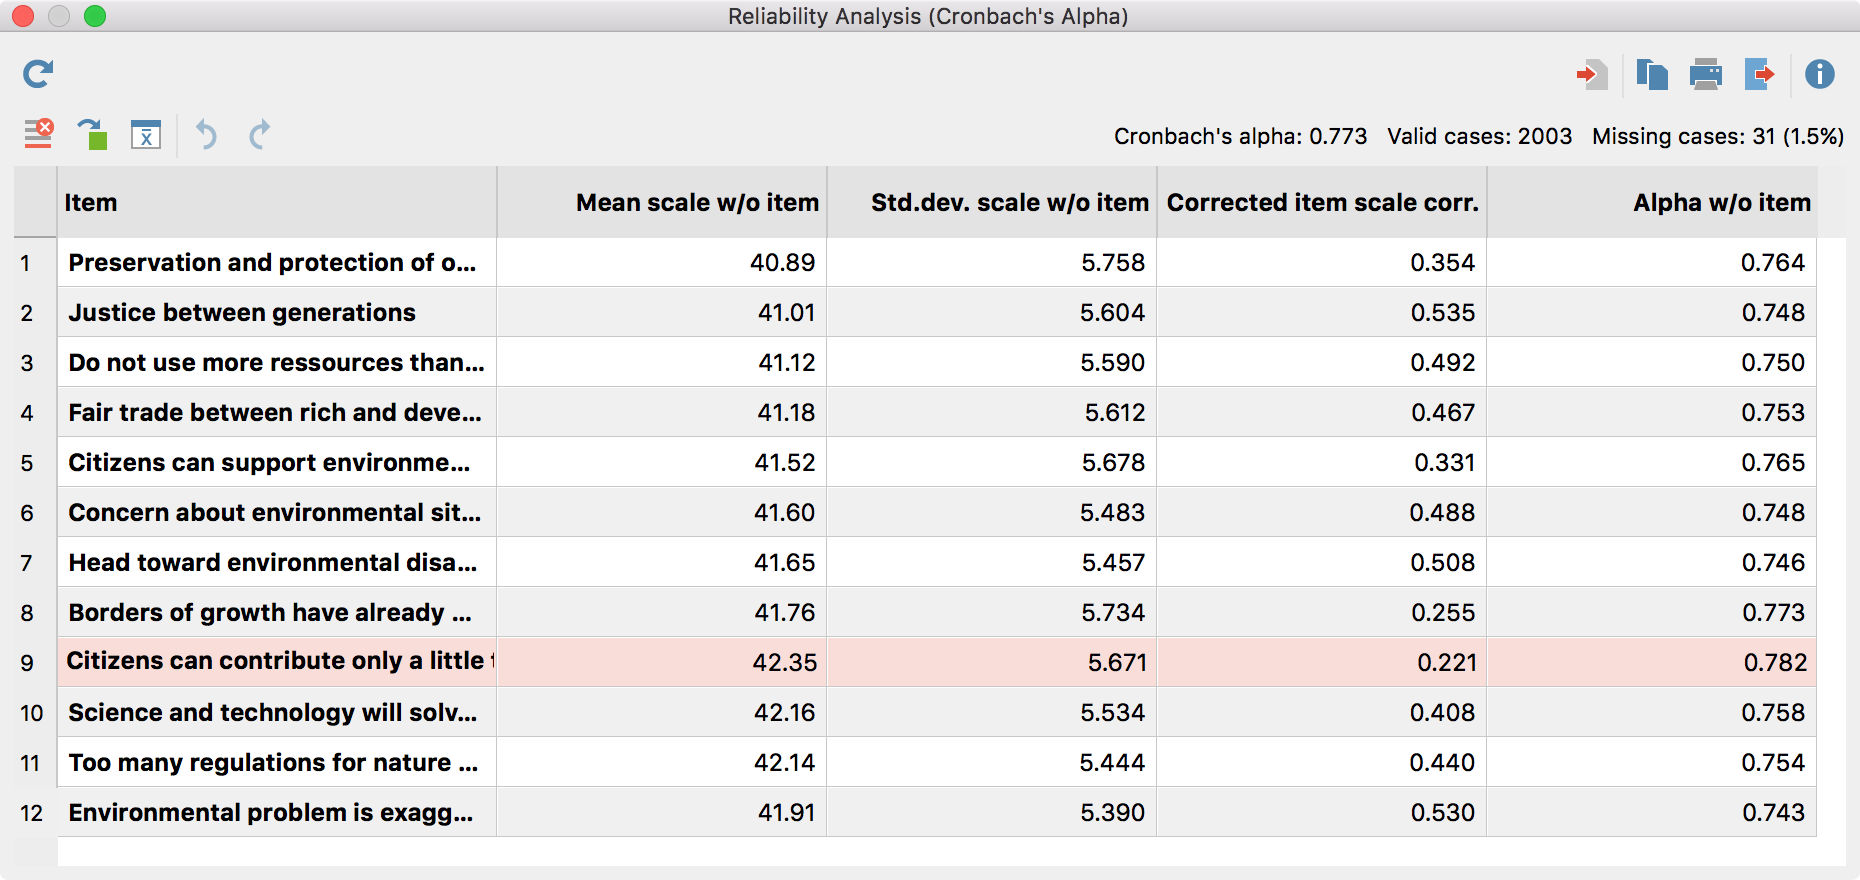Screen dimensions: 1860x880
Task: Click the red-arrow insert-into-document icon
Action: point(1592,74)
